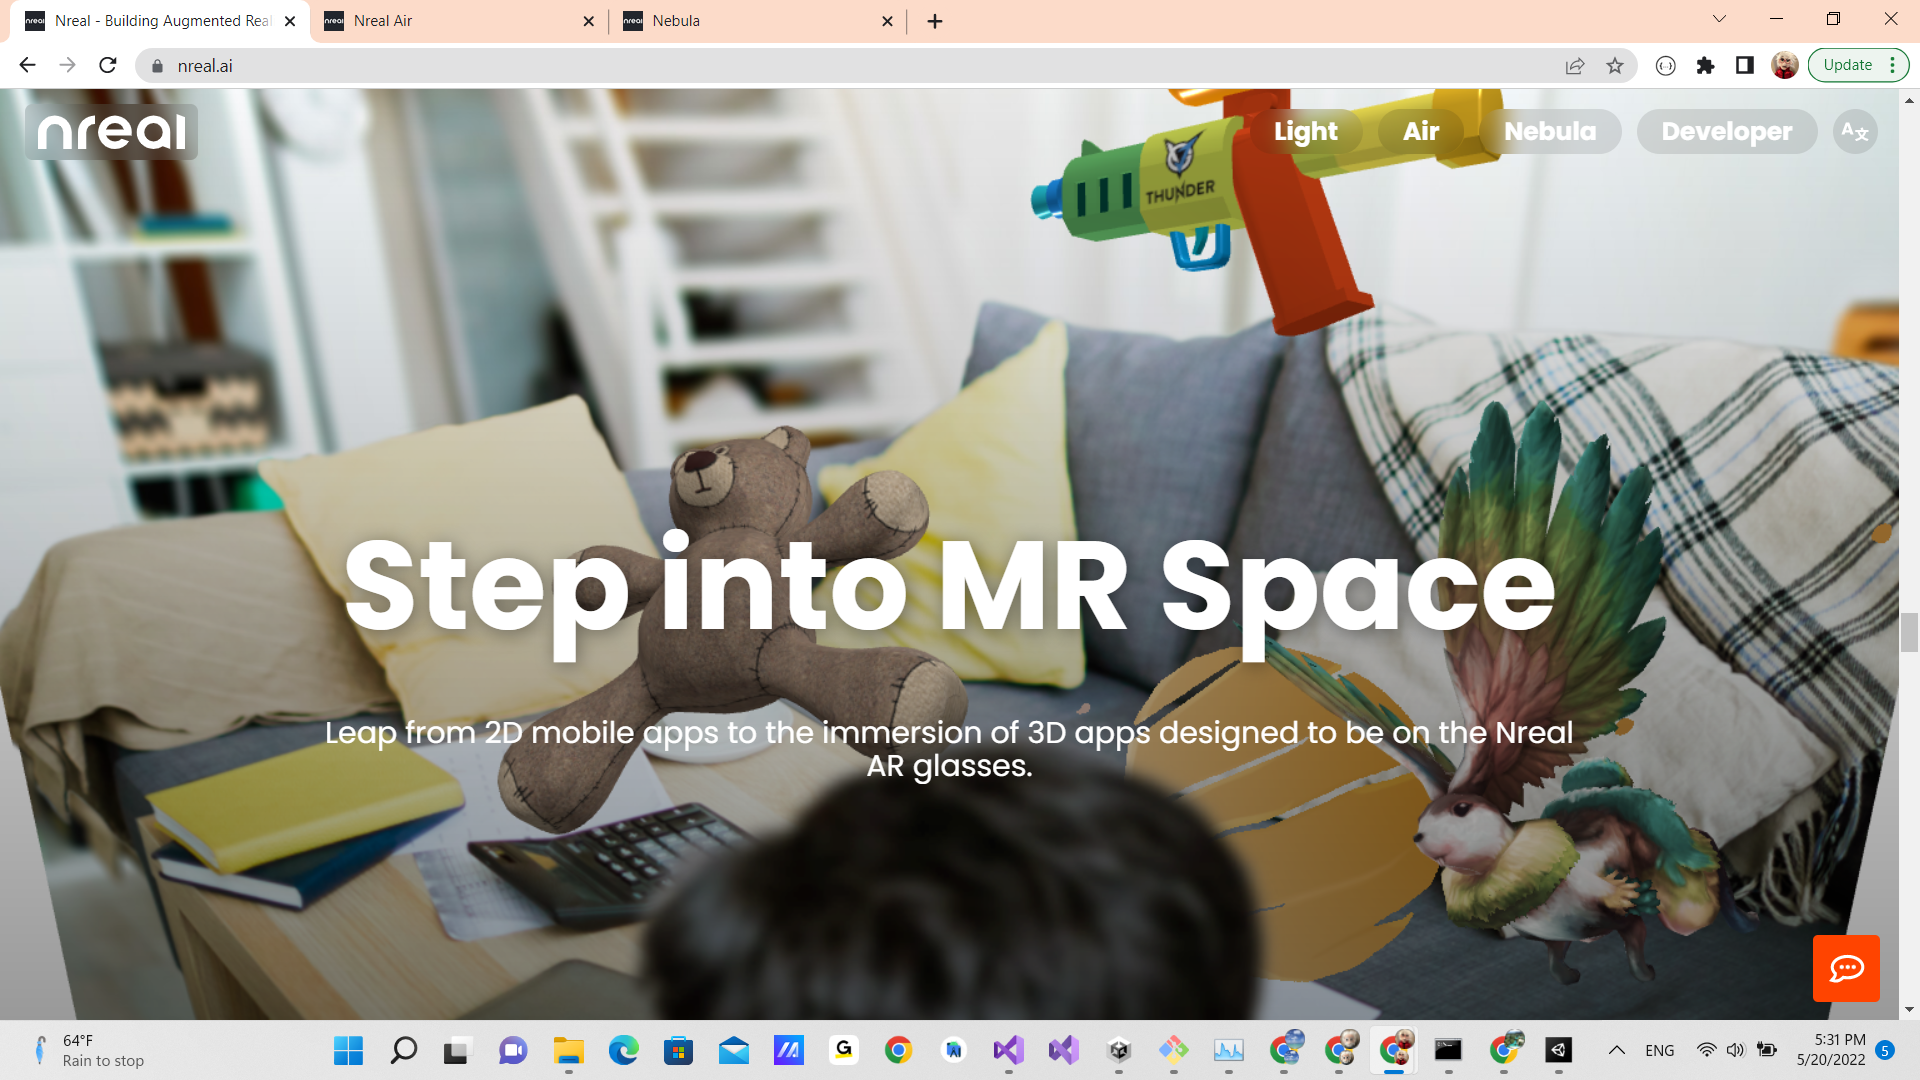Open the Chrome profile avatar
The image size is (1920, 1080).
(x=1785, y=66)
